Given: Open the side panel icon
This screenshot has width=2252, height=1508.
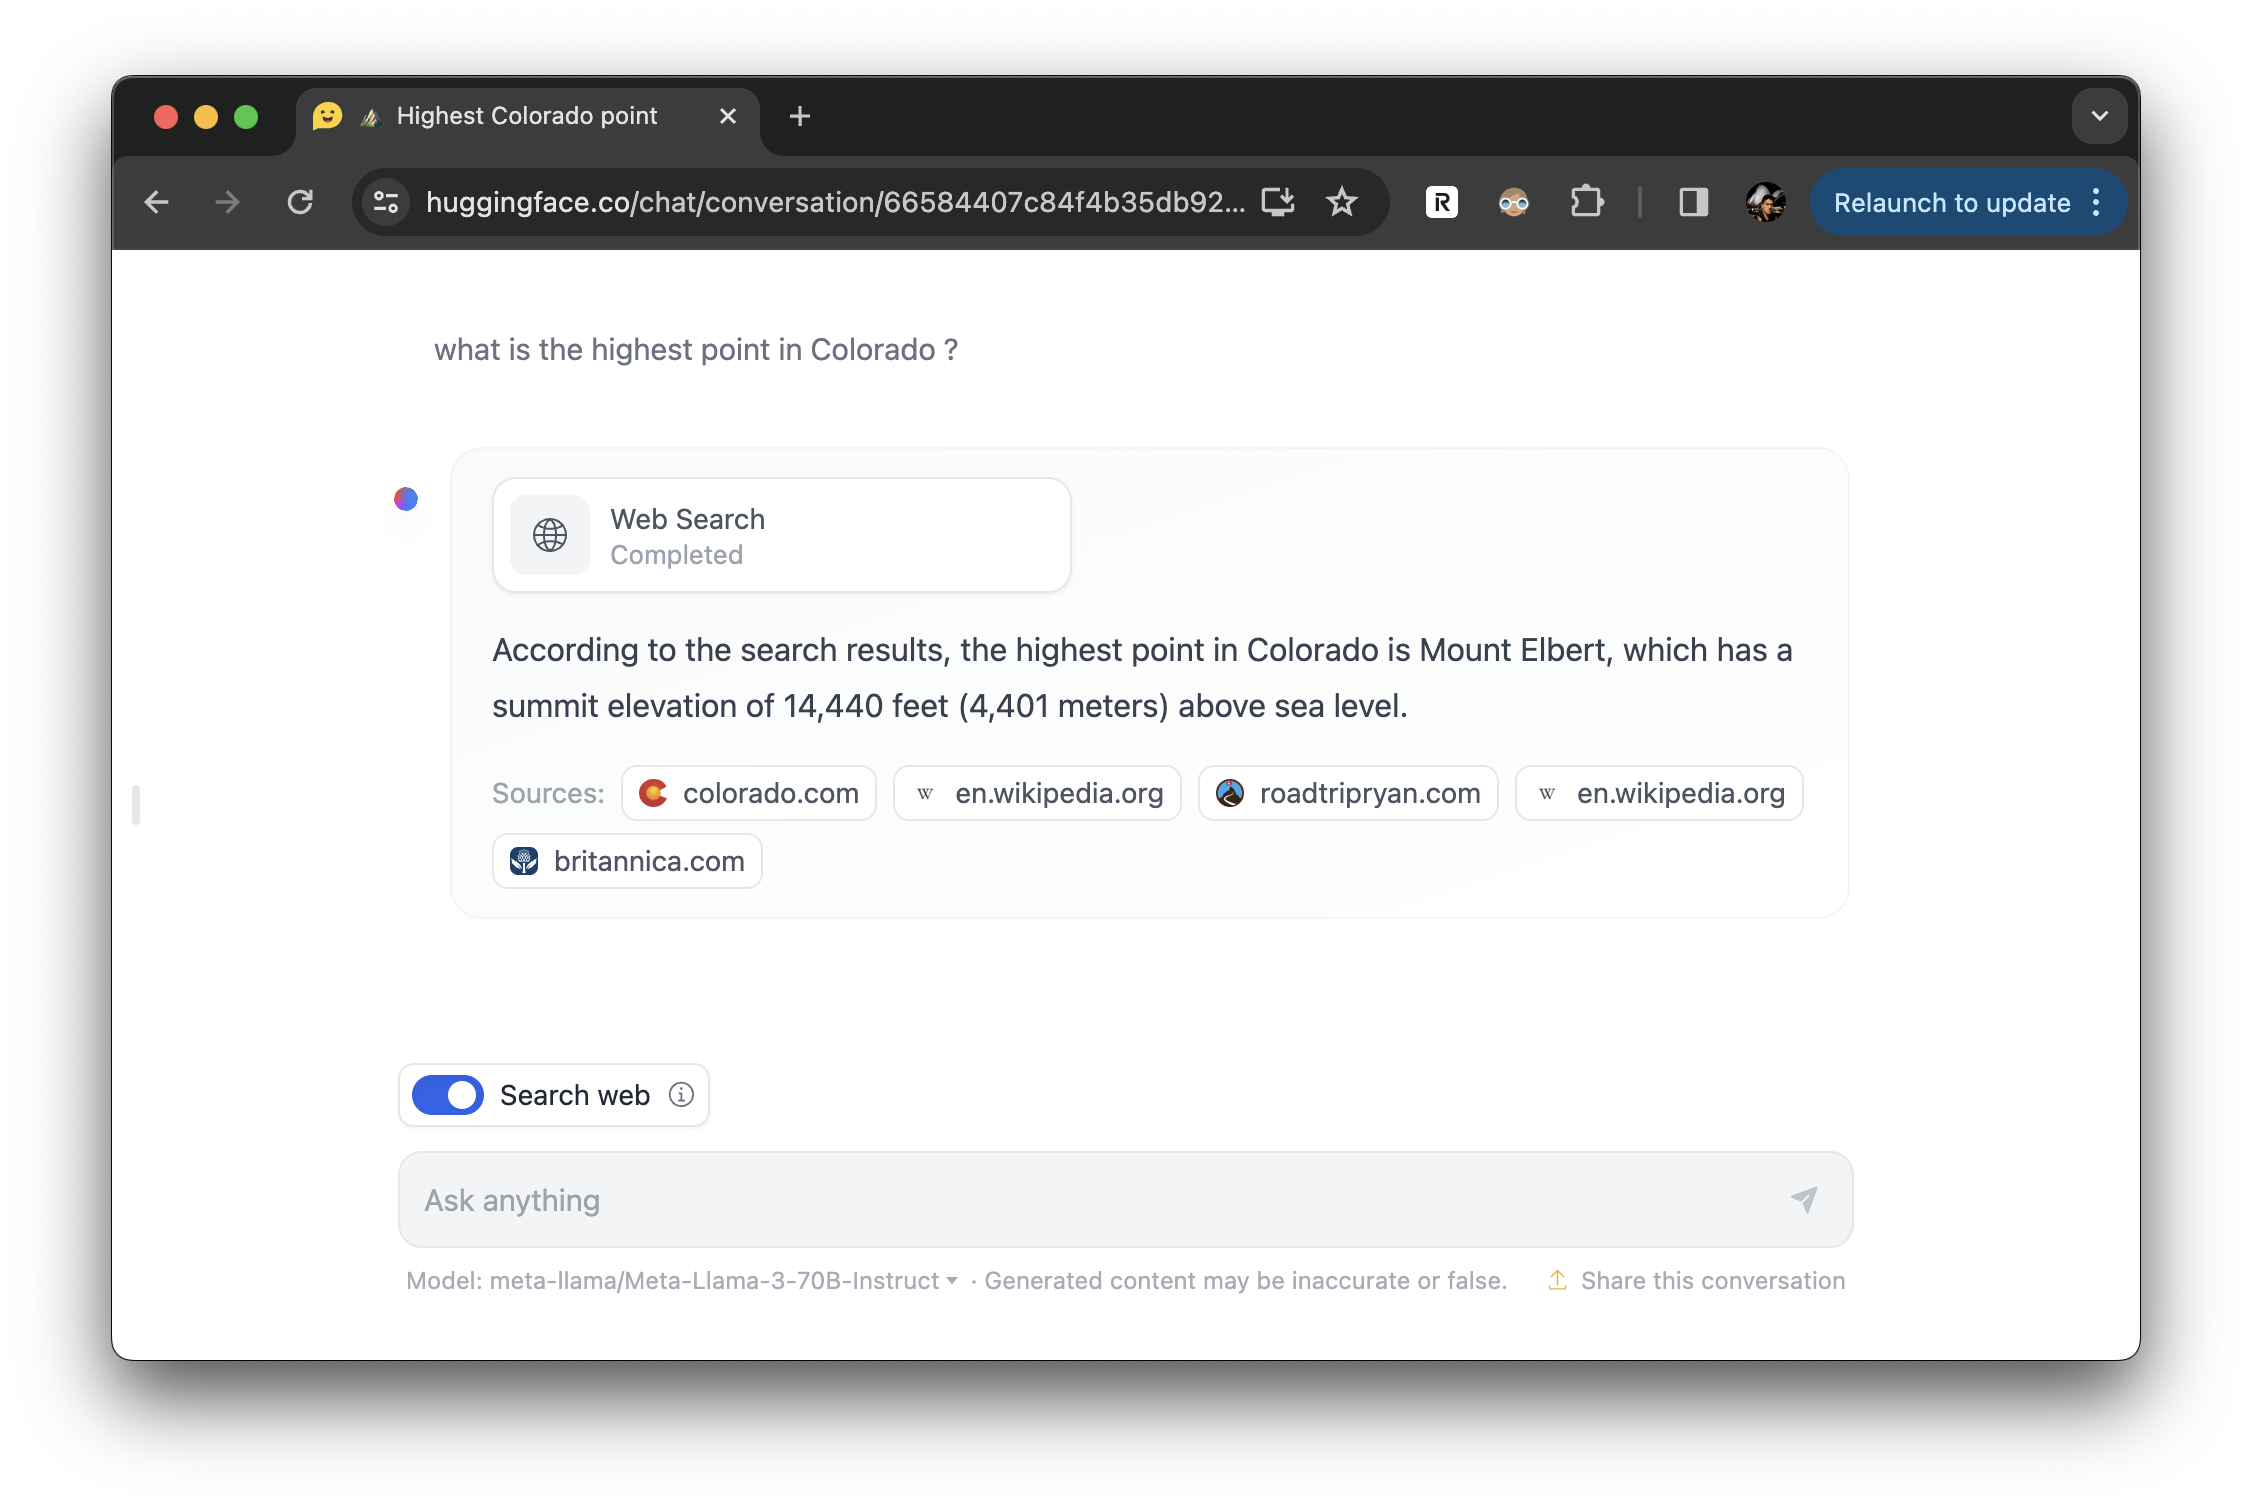Looking at the screenshot, I should [1693, 203].
